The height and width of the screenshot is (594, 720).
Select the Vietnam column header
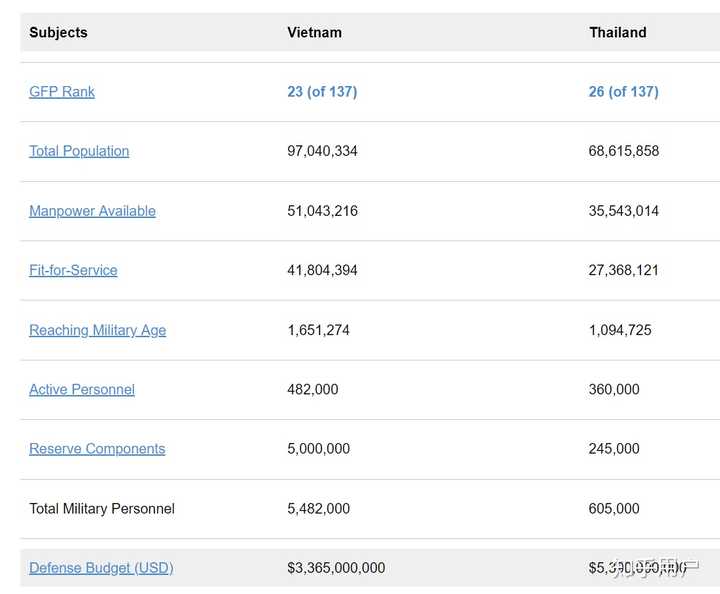314,33
